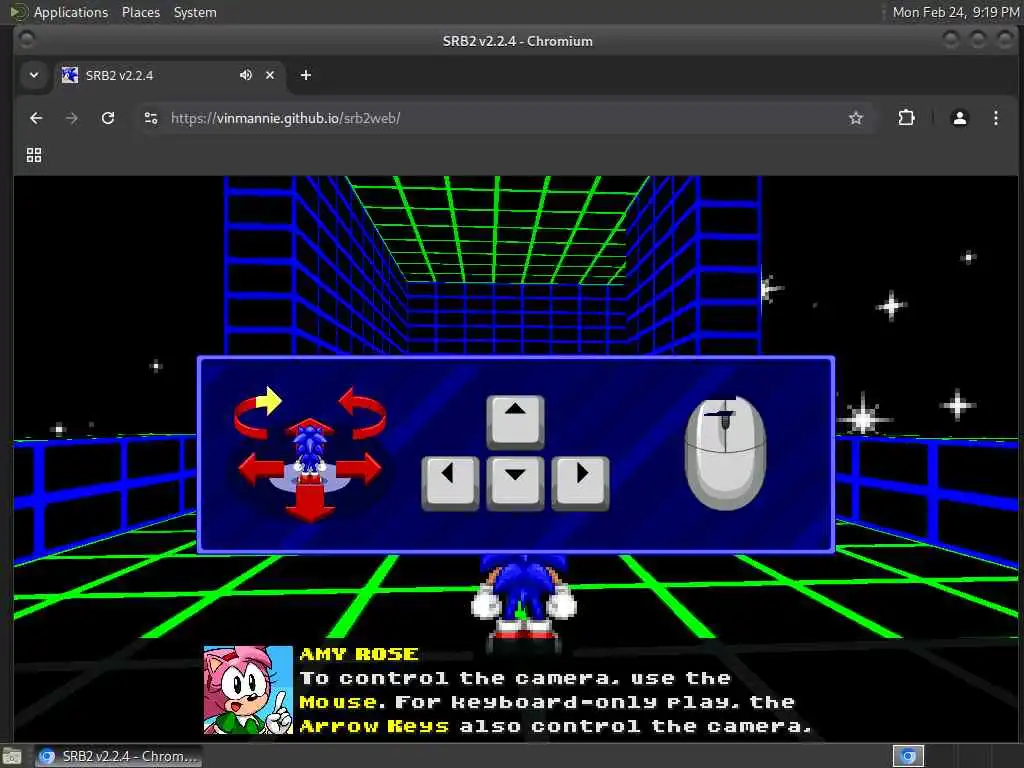Click the clock showing Mon Feb 24

click(955, 12)
